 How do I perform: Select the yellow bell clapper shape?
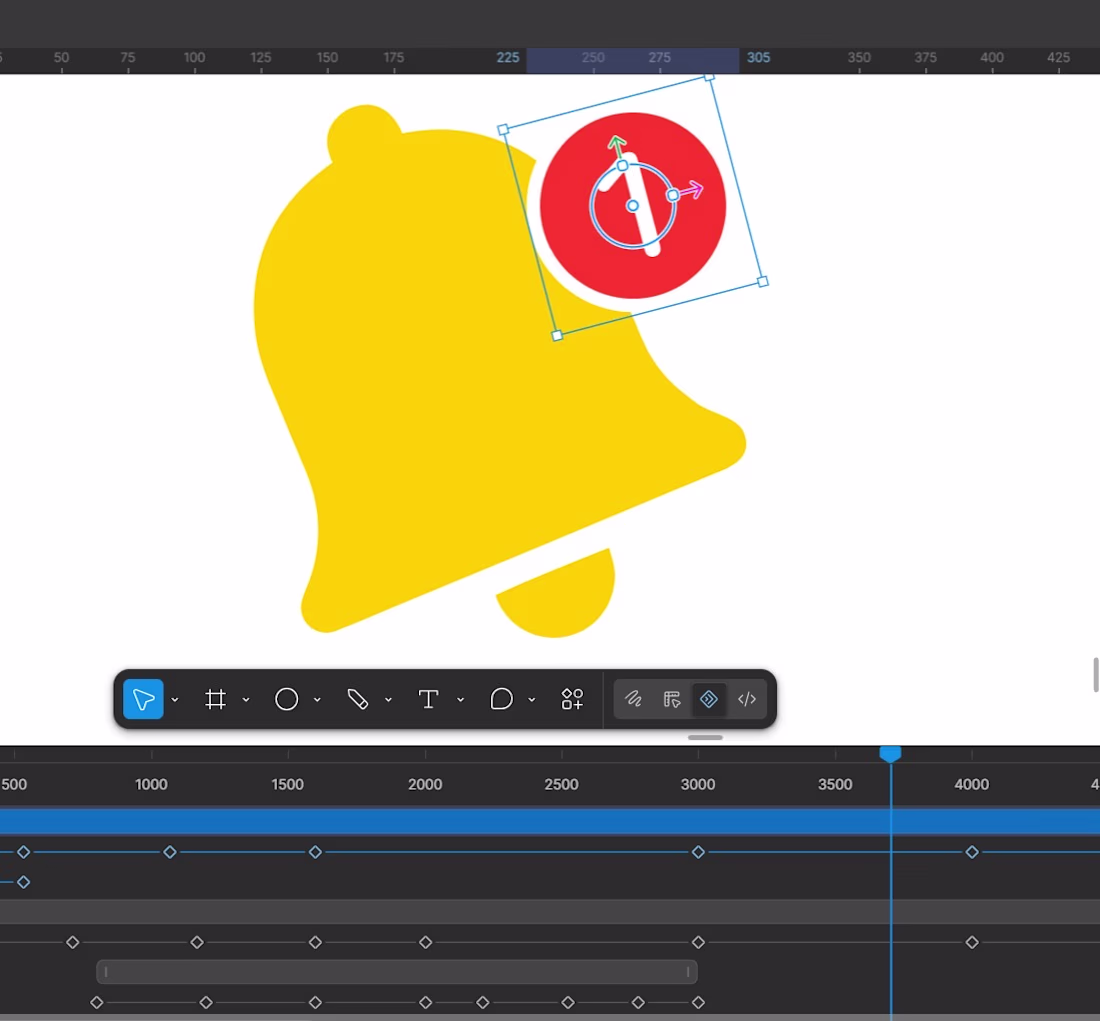coord(561,596)
